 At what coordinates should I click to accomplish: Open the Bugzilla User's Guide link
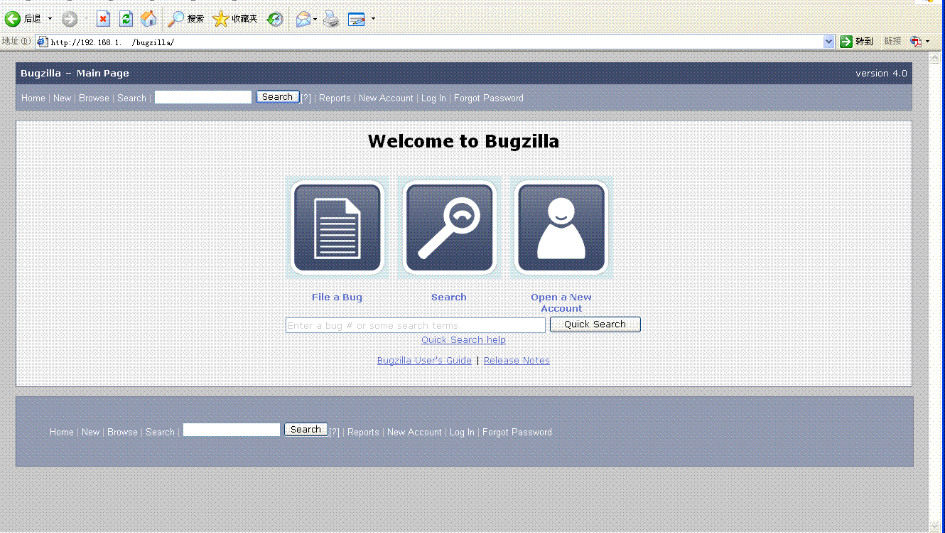pyautogui.click(x=424, y=360)
